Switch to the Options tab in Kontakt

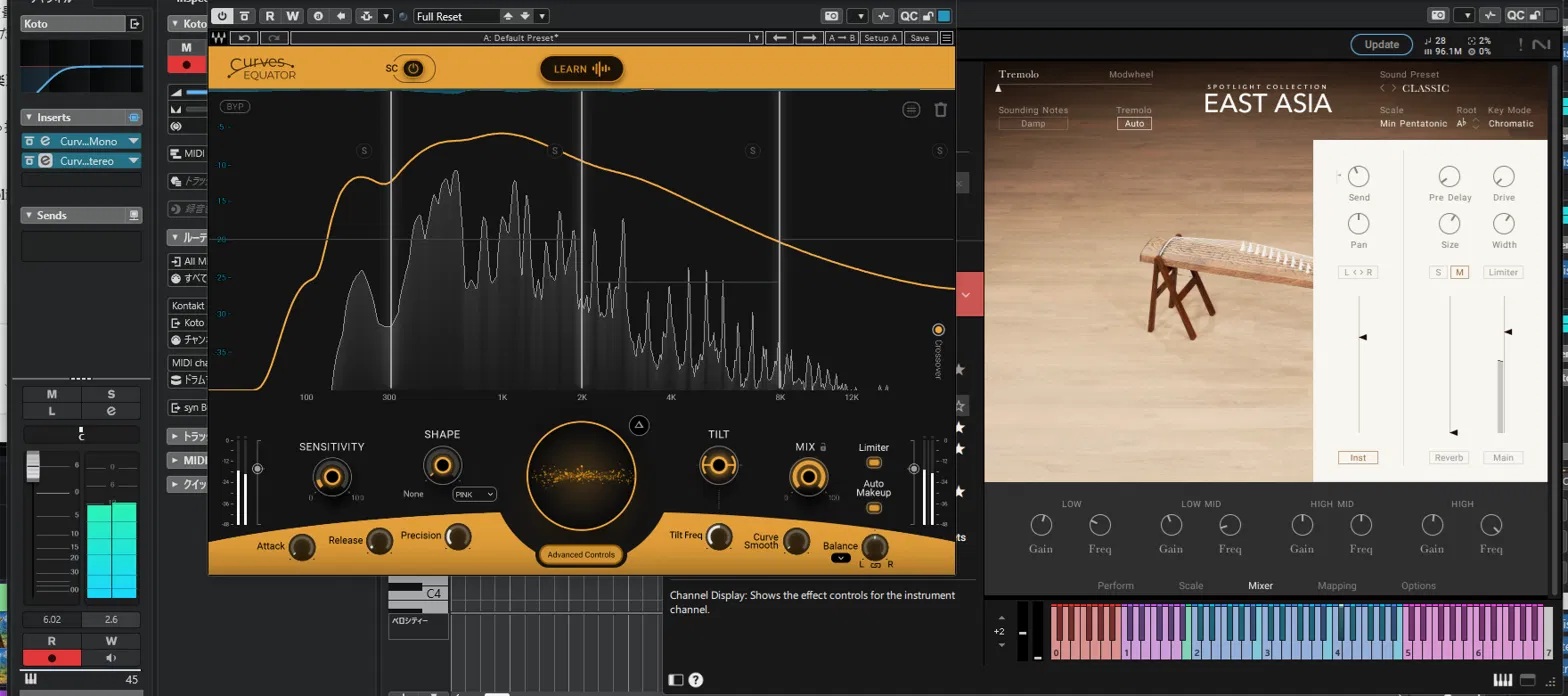(x=1418, y=586)
